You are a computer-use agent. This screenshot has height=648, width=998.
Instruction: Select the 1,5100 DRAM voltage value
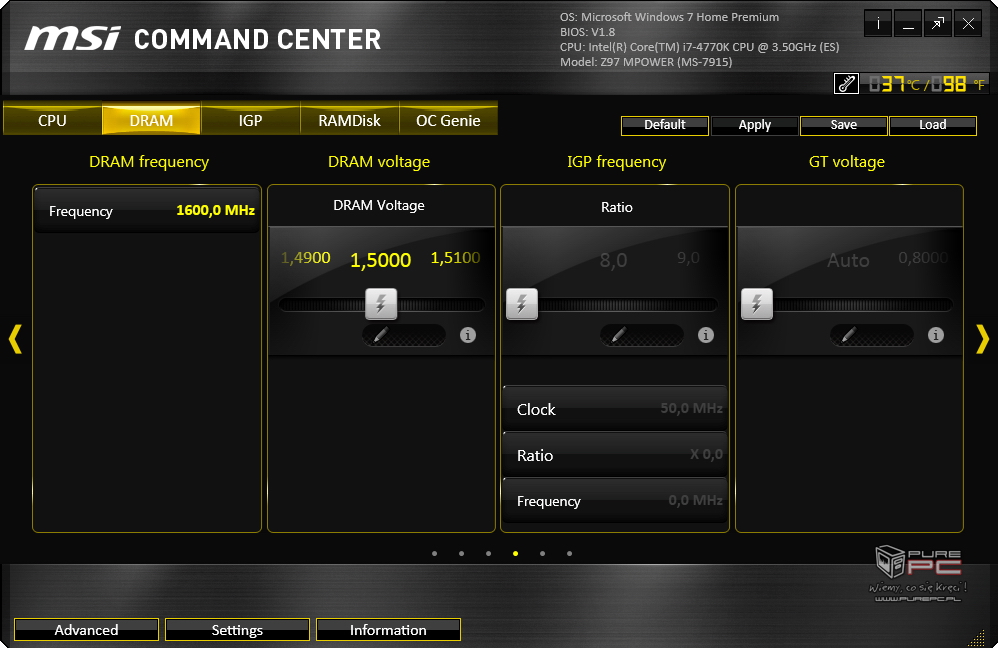click(x=456, y=258)
